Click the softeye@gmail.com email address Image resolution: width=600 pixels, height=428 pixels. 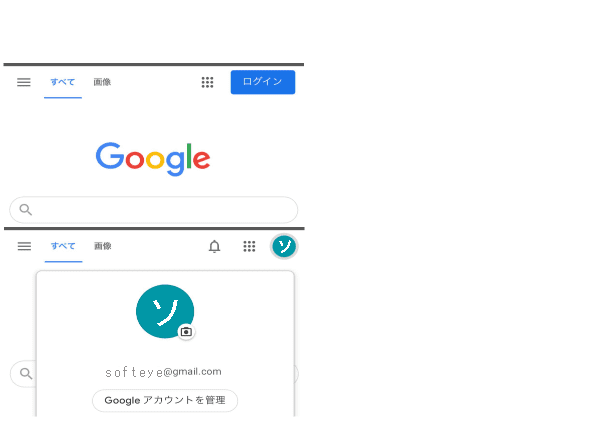coord(163,372)
